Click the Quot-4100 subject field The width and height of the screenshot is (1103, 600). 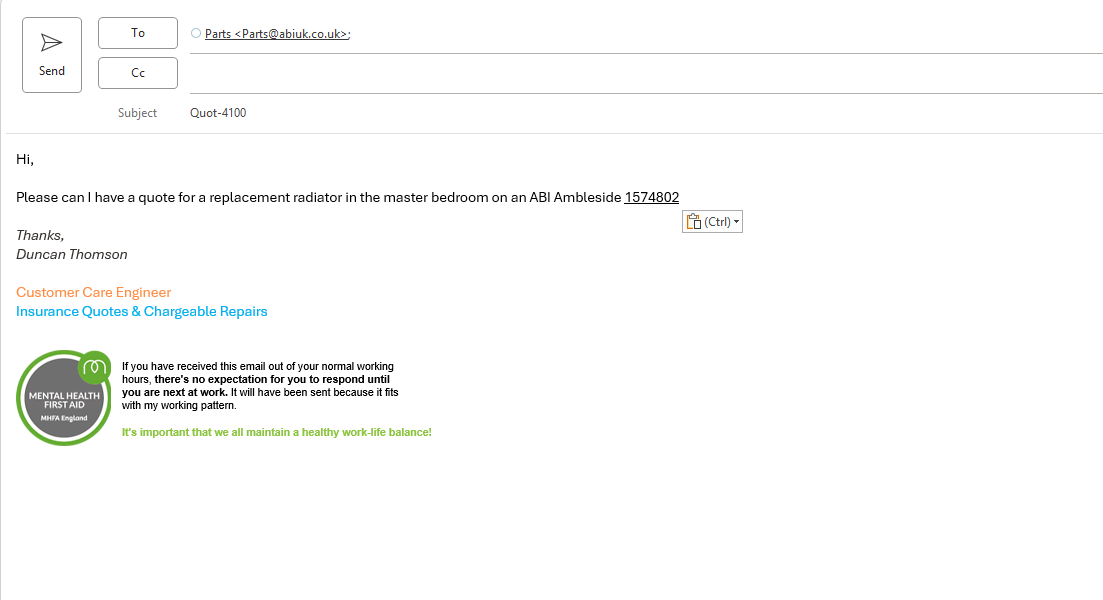[x=646, y=113]
